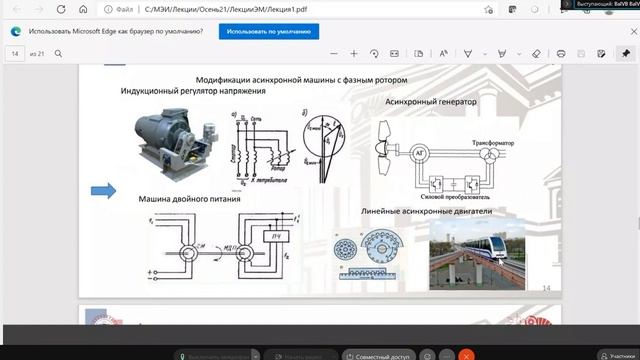Click 'Использовать по умолчанию' button
This screenshot has height=360, width=640.
(x=269, y=31)
